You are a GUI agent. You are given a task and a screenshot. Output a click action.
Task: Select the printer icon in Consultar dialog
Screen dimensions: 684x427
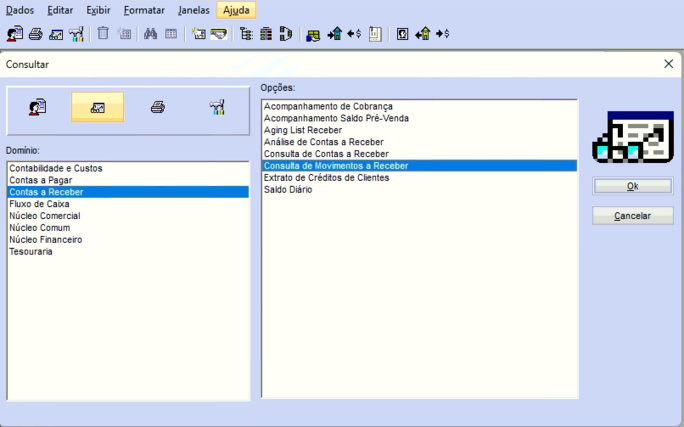click(x=158, y=107)
